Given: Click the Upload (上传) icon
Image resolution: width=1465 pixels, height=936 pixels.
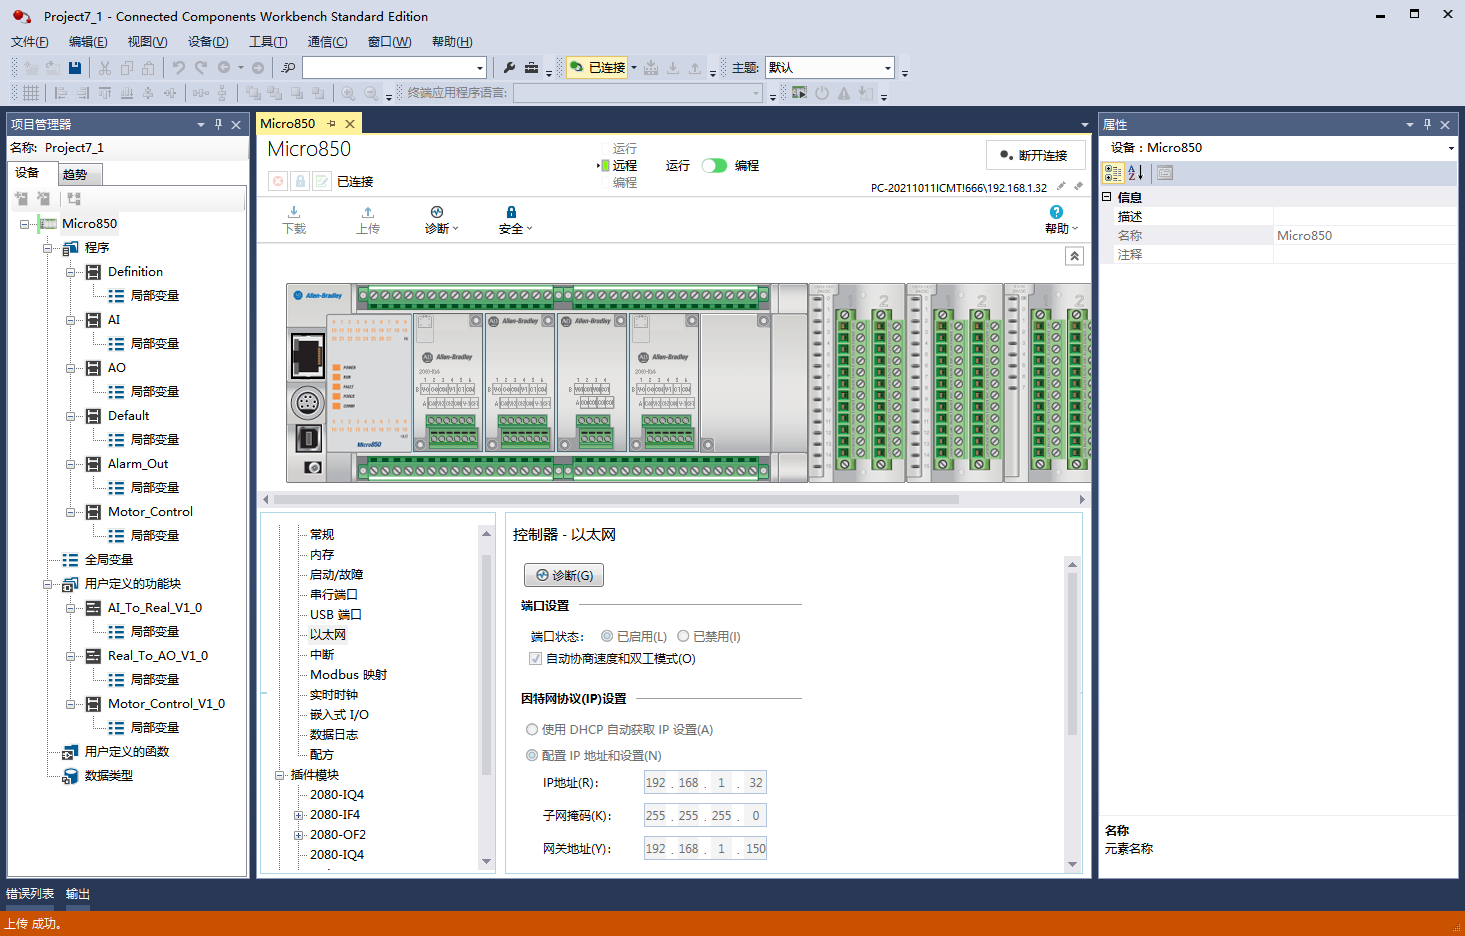Looking at the screenshot, I should click(368, 213).
